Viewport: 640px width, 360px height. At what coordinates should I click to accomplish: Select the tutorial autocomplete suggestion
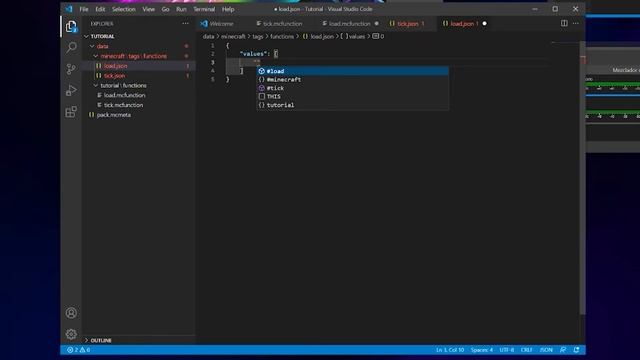pyautogui.click(x=353, y=105)
